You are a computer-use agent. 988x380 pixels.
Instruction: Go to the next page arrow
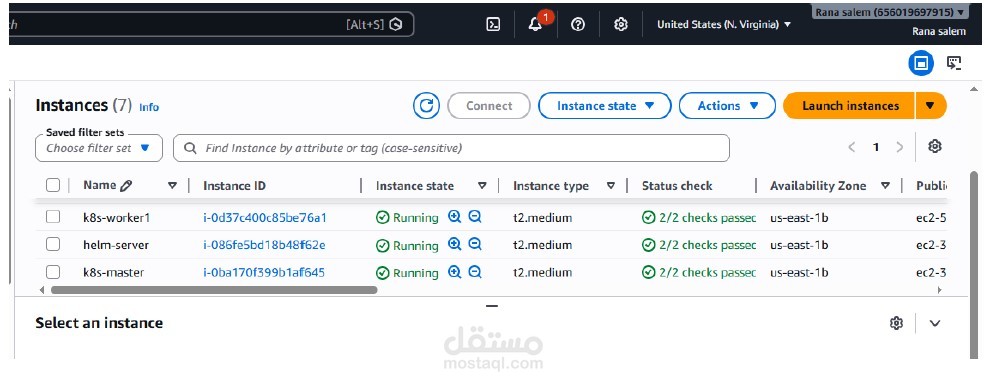tap(899, 147)
